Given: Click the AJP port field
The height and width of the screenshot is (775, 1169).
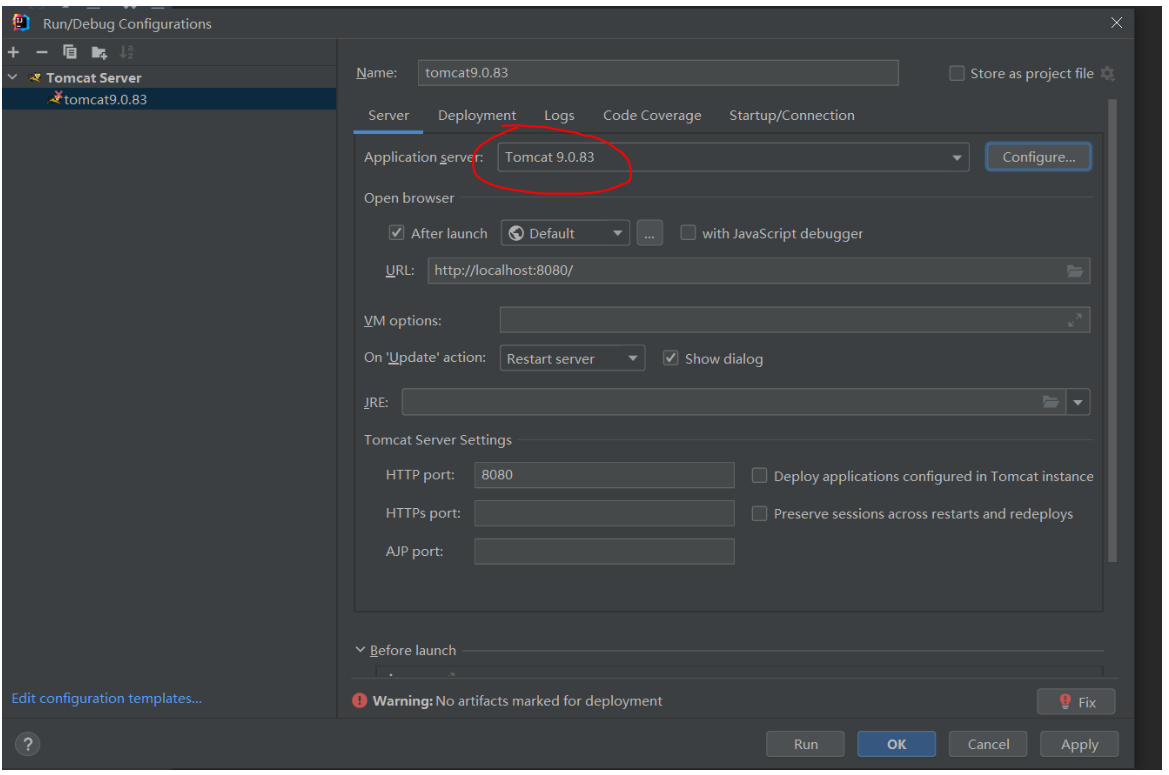Looking at the screenshot, I should click(604, 551).
